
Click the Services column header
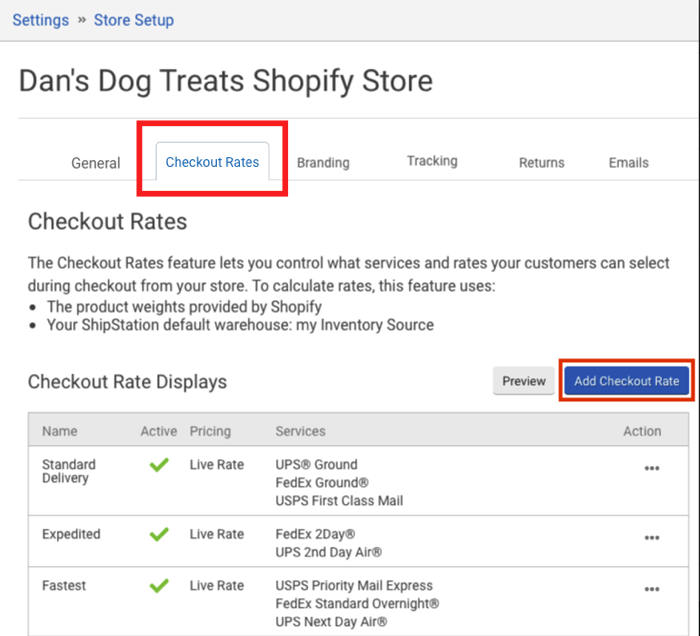click(x=300, y=431)
